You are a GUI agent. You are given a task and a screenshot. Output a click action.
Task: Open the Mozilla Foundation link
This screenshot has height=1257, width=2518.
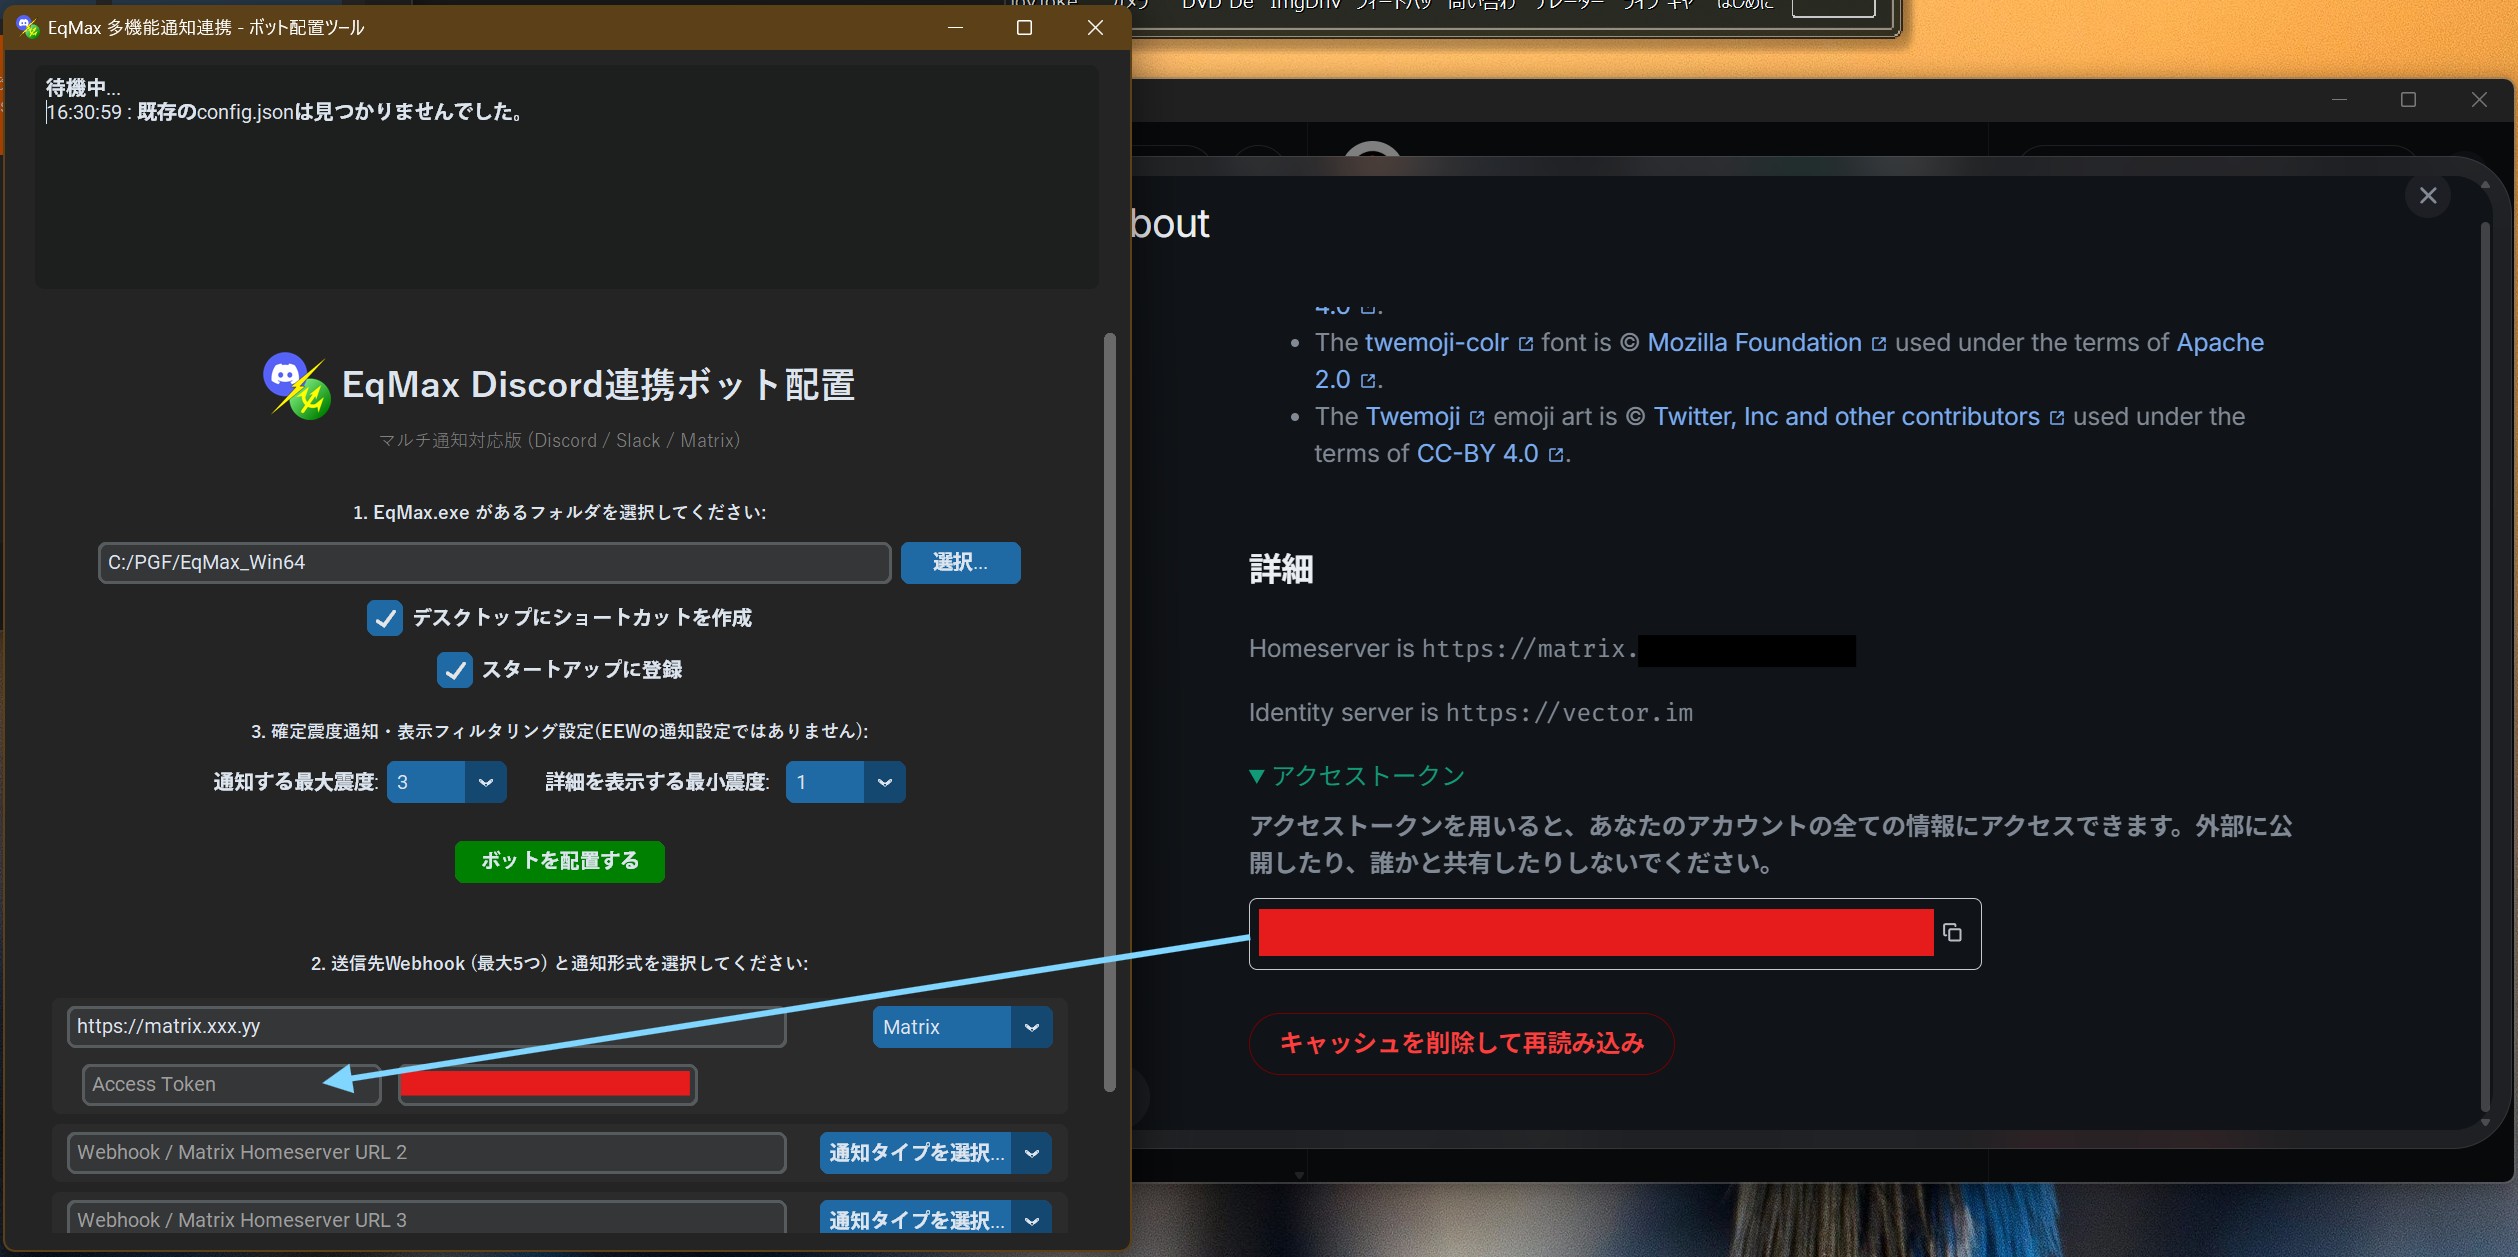pos(1754,343)
